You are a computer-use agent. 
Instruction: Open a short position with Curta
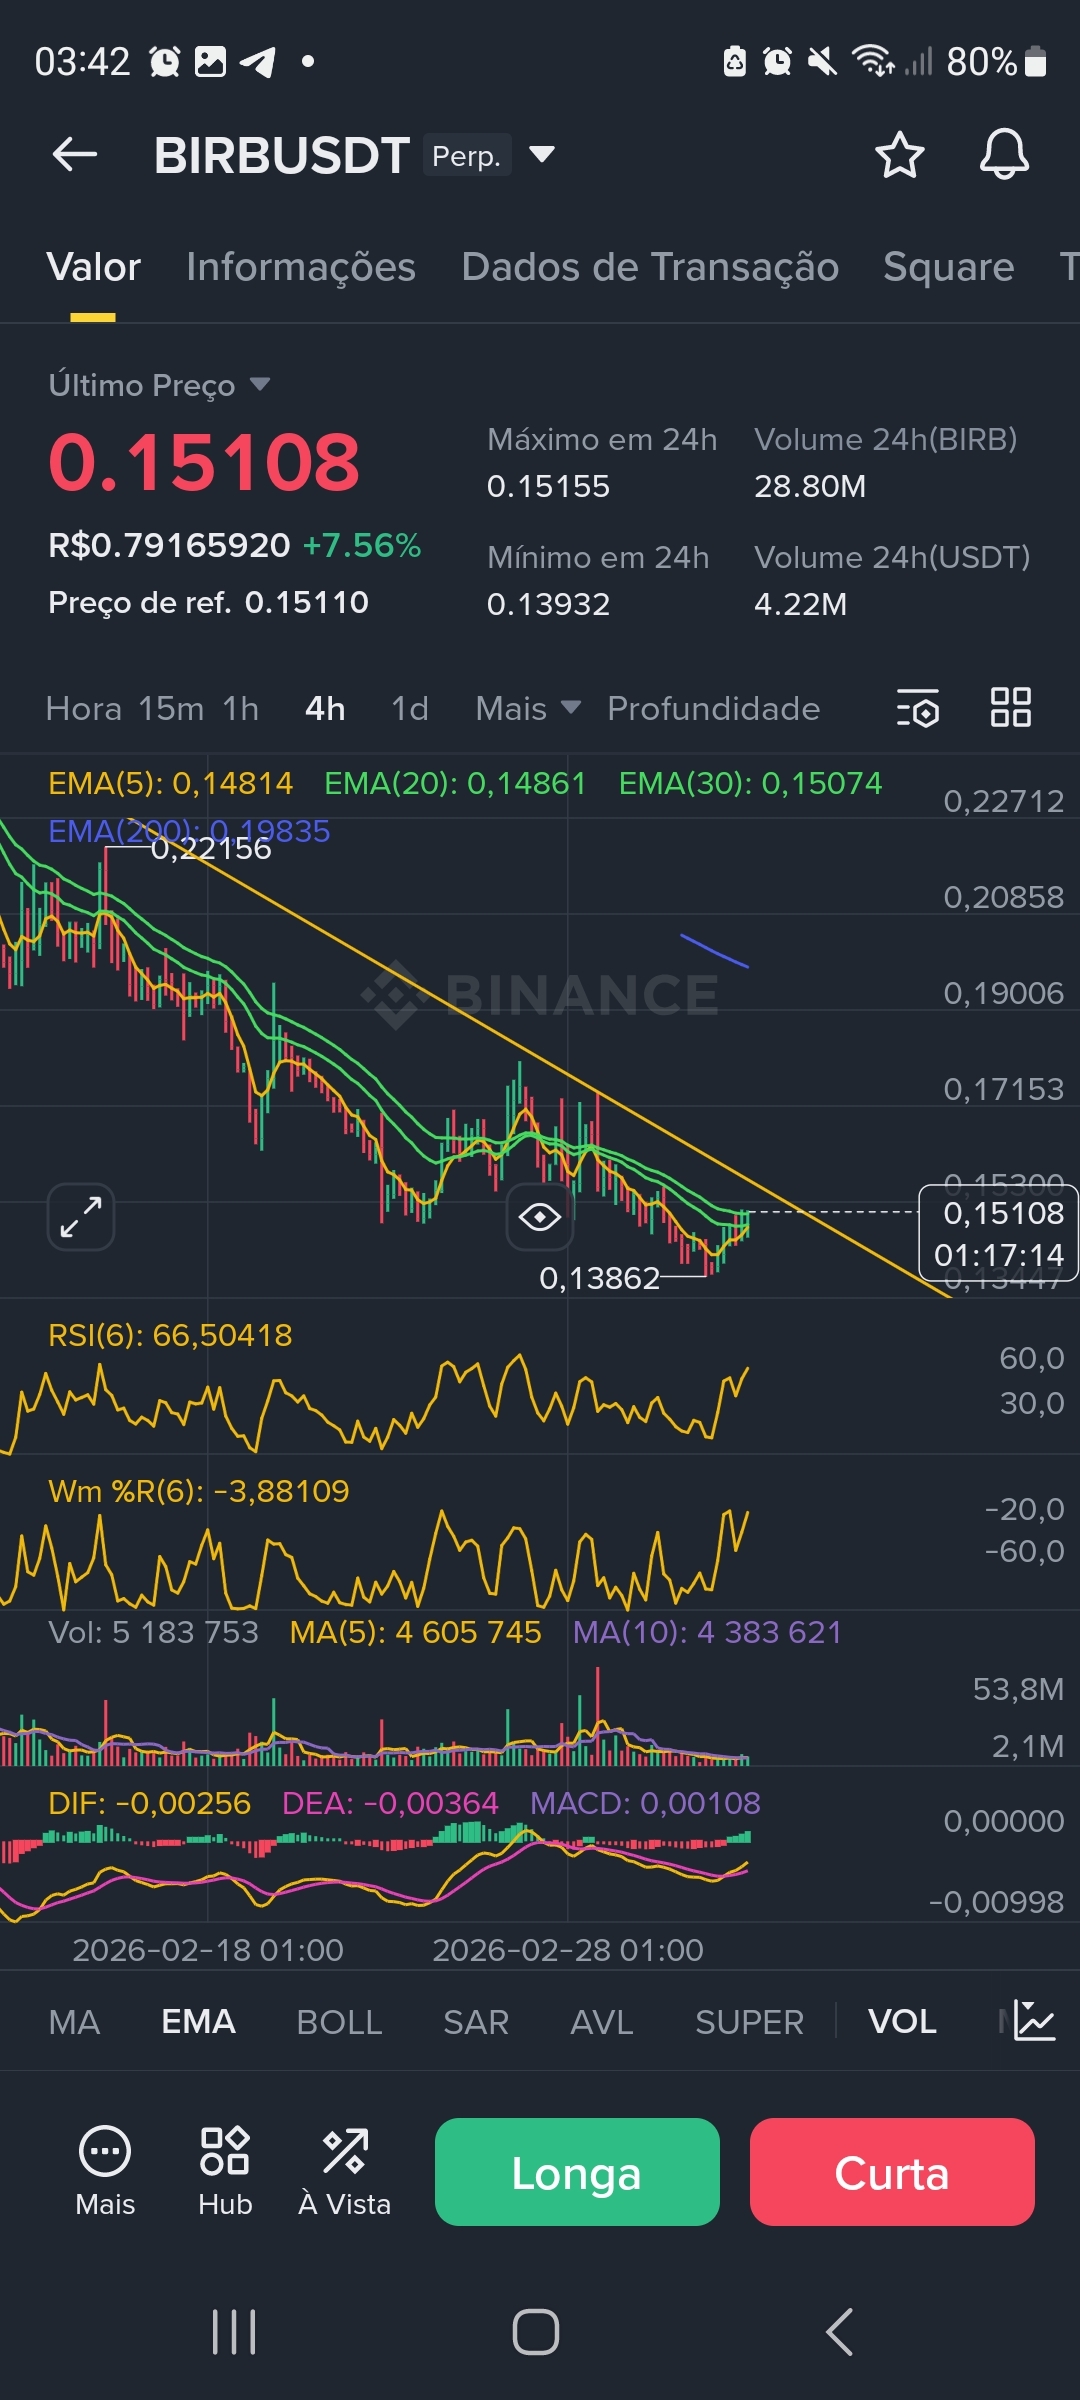click(892, 2172)
